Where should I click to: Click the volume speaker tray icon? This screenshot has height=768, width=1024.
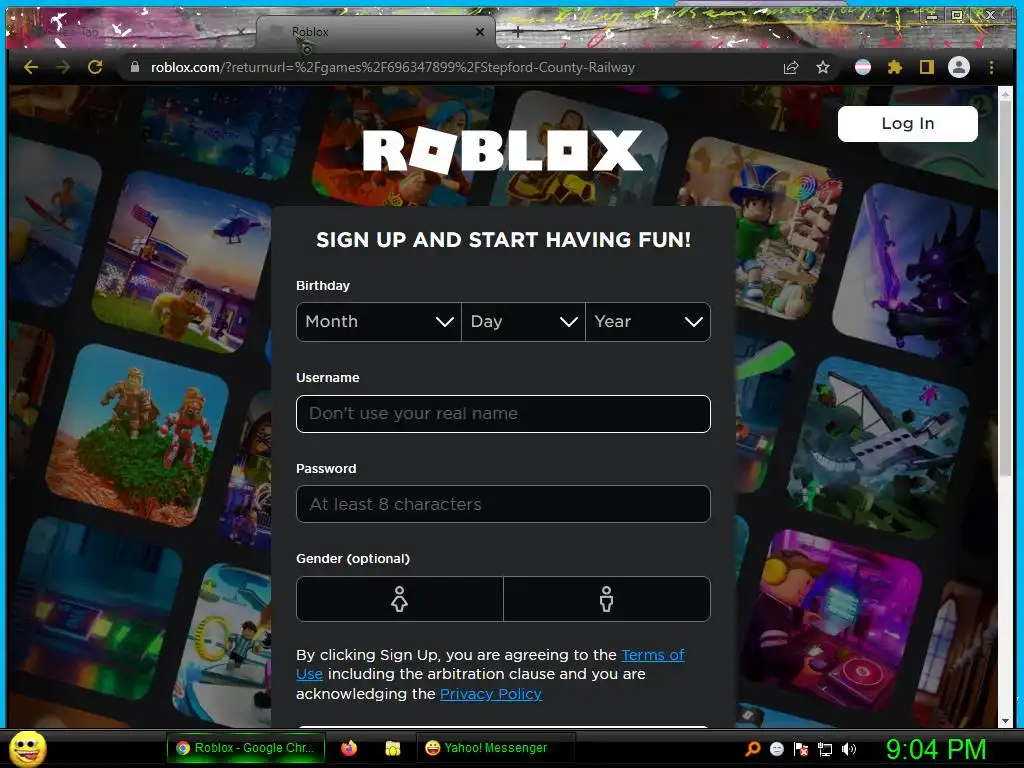point(849,748)
